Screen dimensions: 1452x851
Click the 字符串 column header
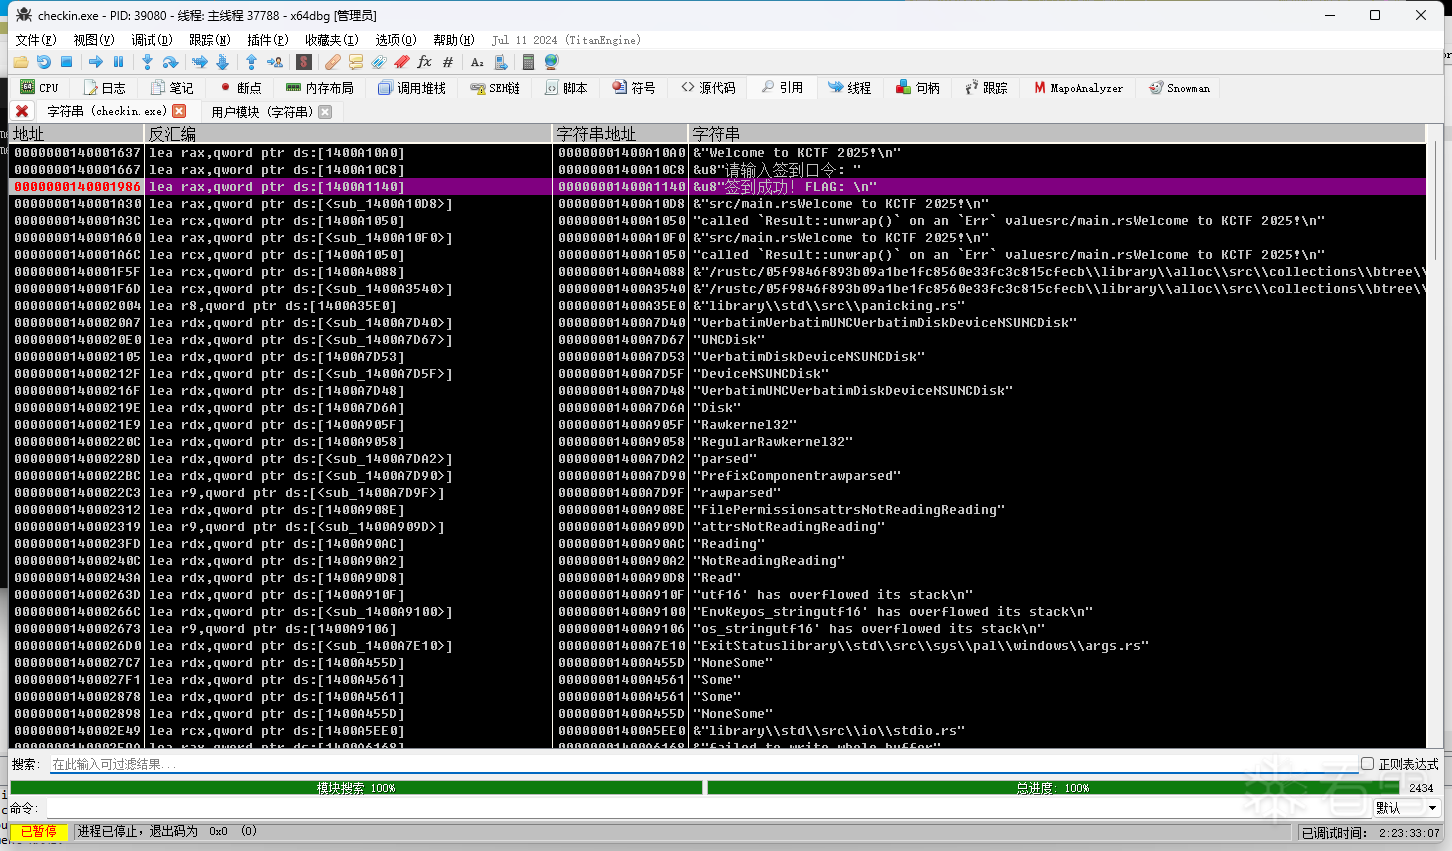(1056, 133)
